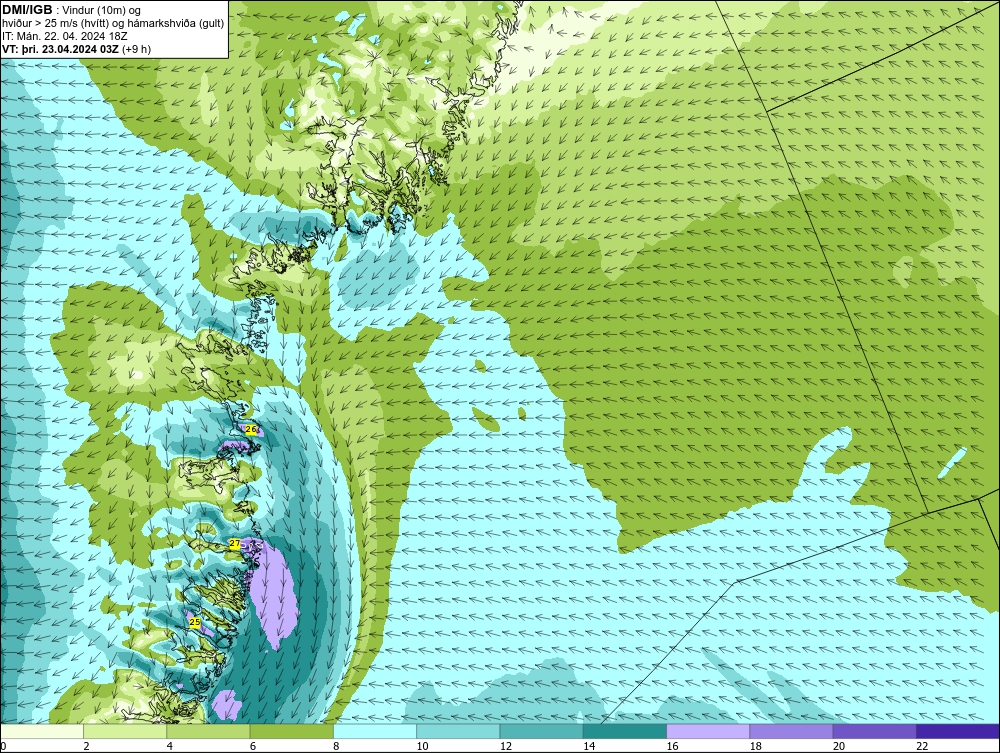The height and width of the screenshot is (753, 1000).
Task: Click the legend scale number 22
Action: 922,746
